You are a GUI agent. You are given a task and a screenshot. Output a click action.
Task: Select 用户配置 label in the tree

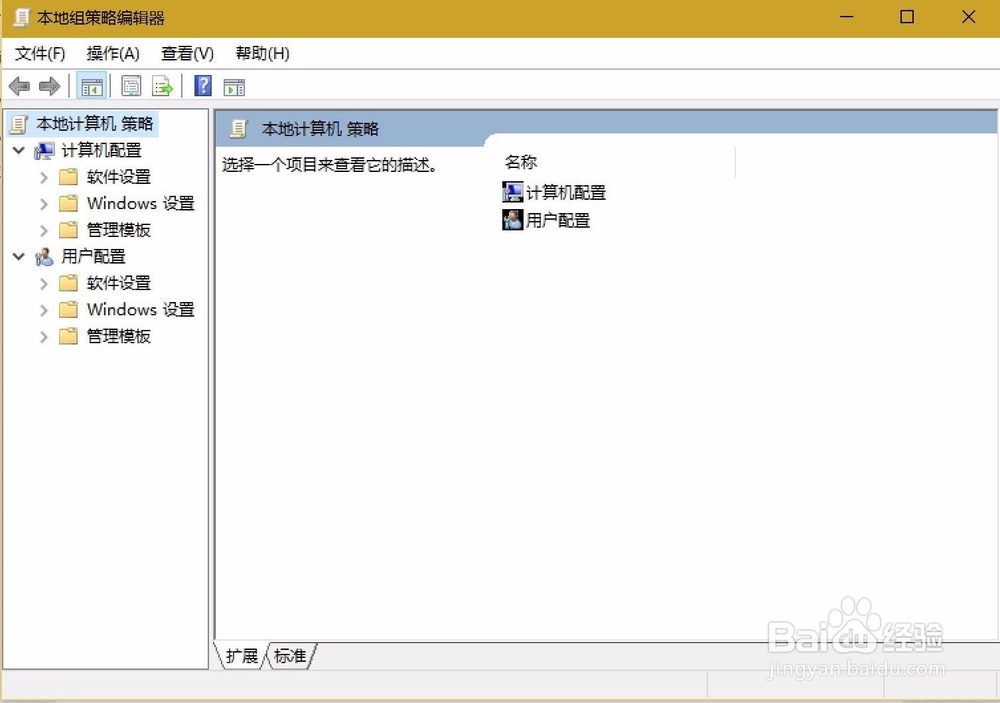pos(93,256)
